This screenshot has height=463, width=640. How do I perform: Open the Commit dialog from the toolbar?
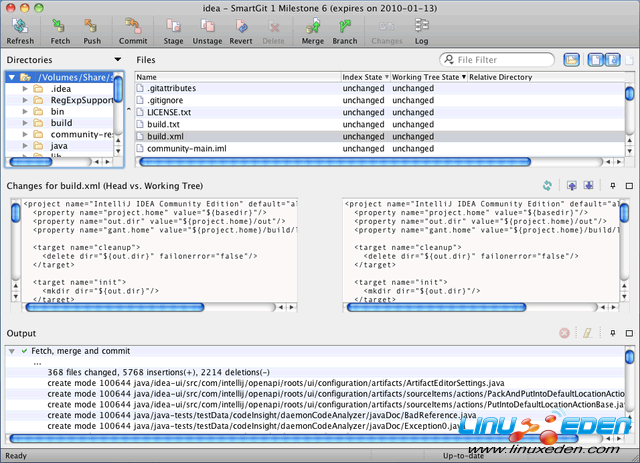[x=132, y=26]
